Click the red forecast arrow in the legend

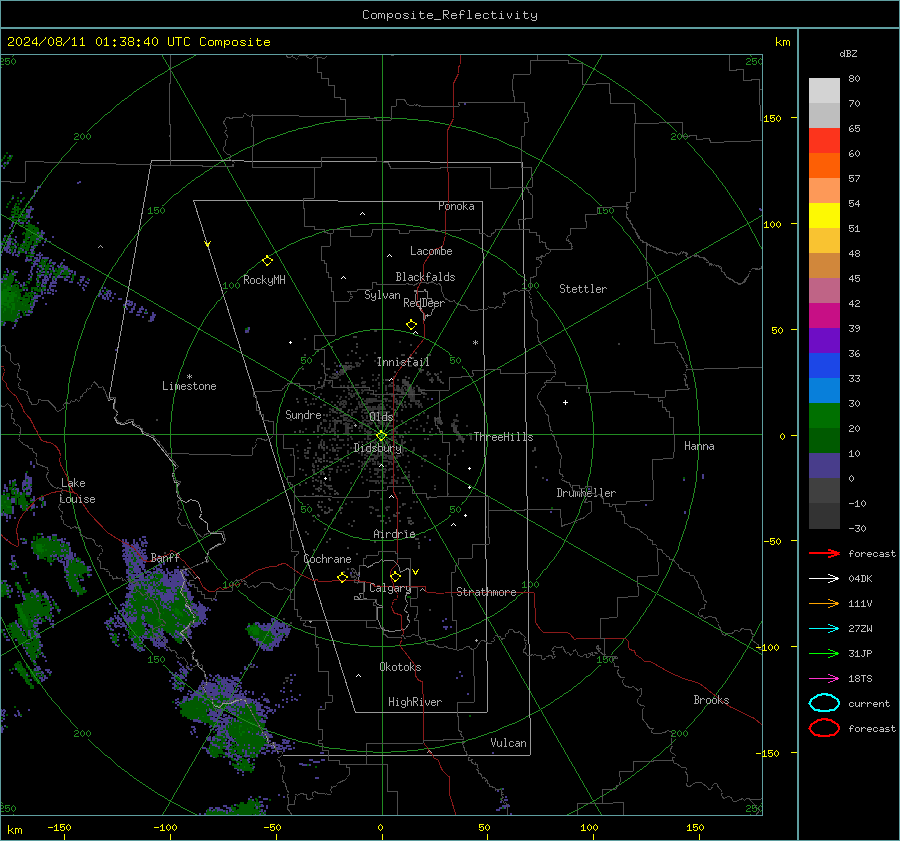[824, 553]
